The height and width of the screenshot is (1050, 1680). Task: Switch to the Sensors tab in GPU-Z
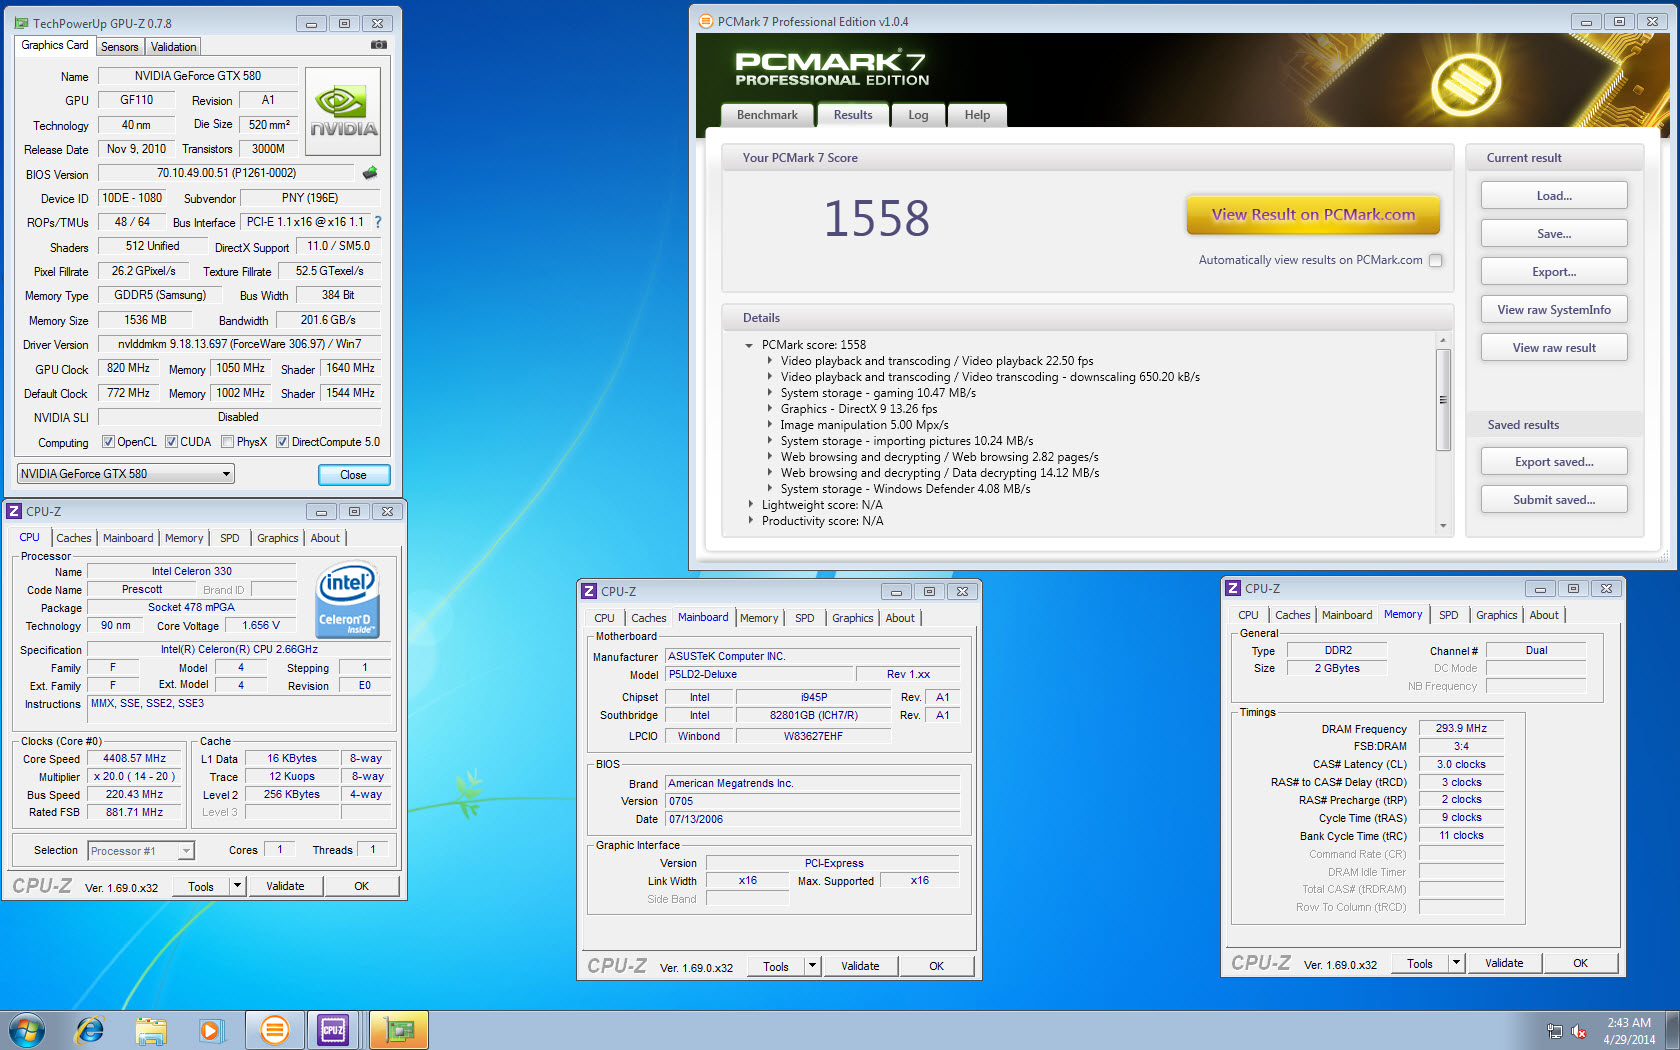(120, 47)
